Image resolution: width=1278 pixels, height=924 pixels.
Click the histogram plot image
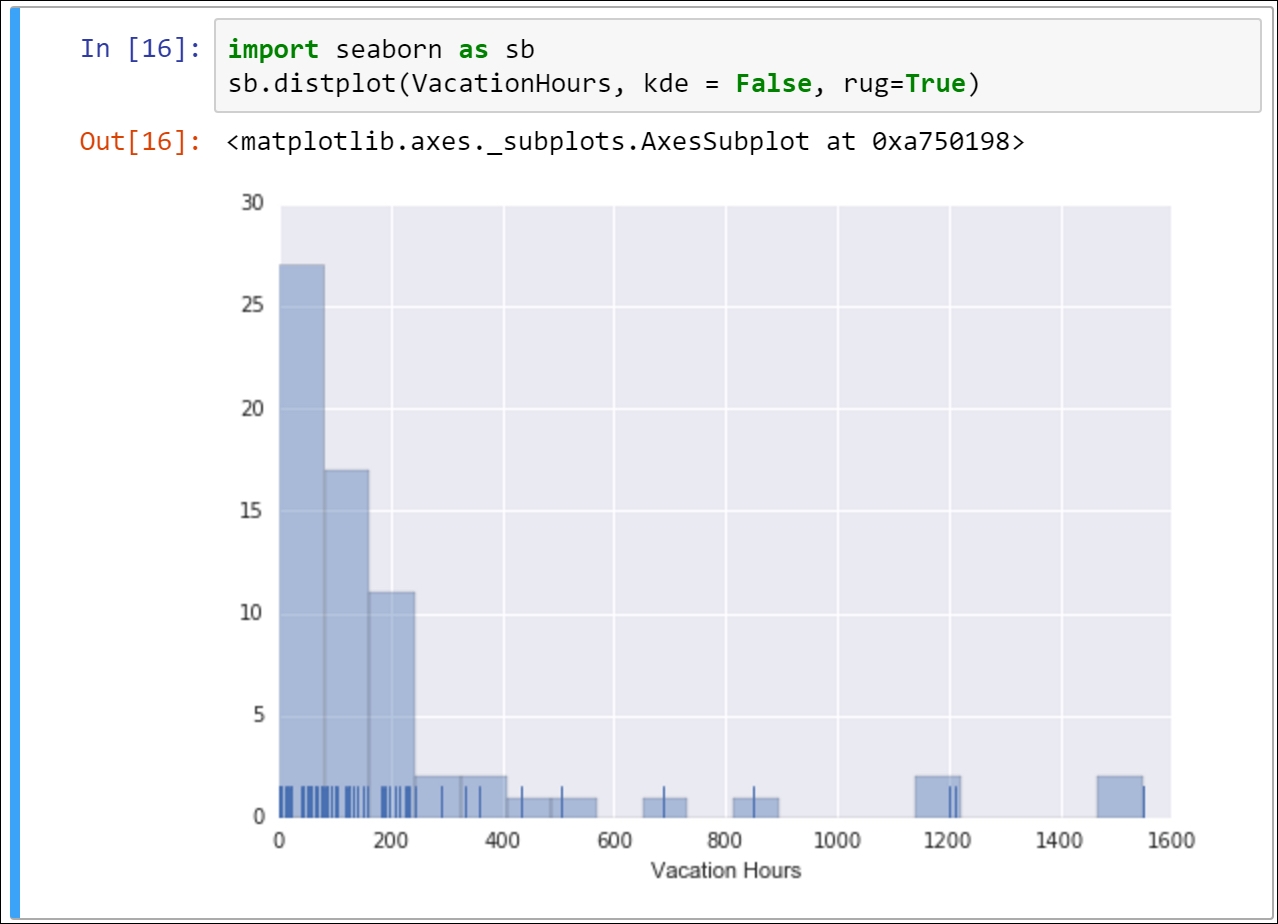[x=717, y=540]
